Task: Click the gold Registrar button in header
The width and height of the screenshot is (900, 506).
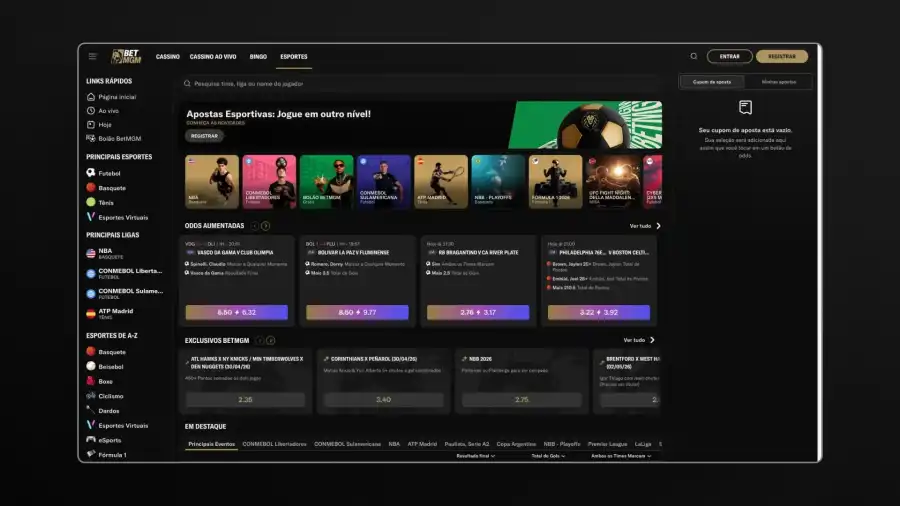Action: (x=782, y=56)
